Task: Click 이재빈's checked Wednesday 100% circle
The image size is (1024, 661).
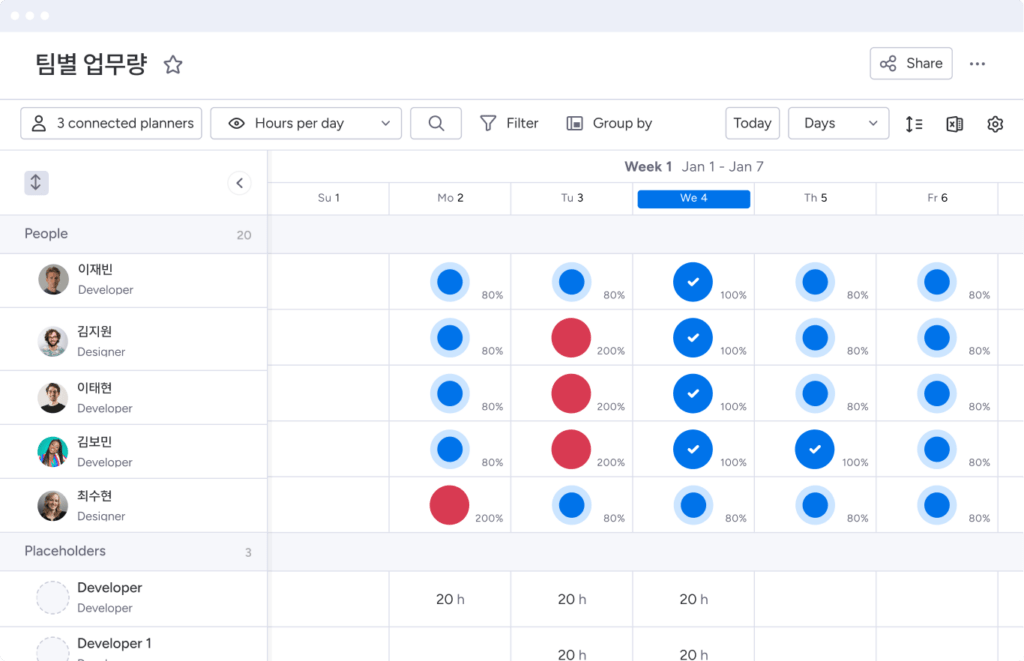Action: pos(693,282)
